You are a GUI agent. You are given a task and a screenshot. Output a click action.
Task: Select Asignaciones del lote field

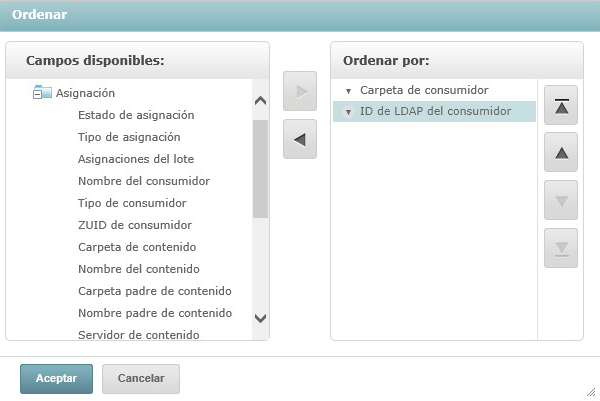tap(136, 159)
